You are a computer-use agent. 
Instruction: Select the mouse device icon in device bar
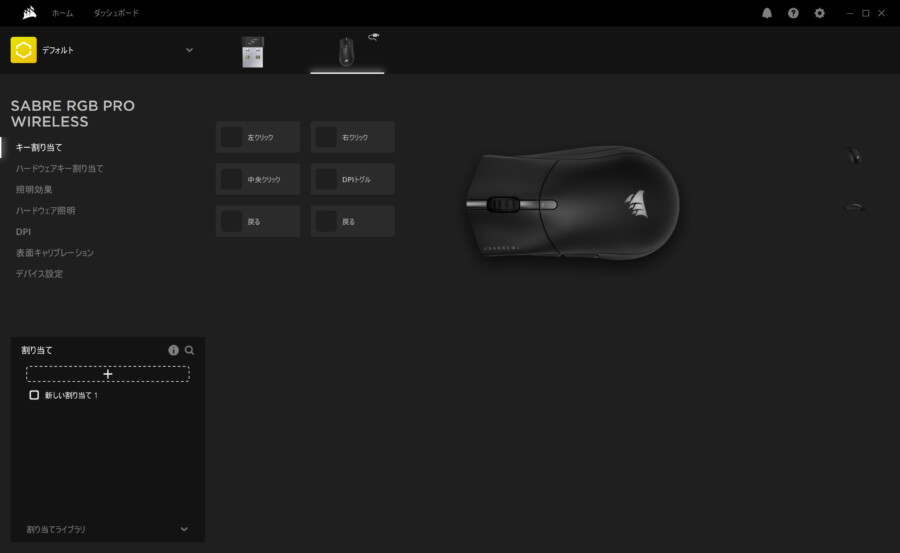point(346,51)
